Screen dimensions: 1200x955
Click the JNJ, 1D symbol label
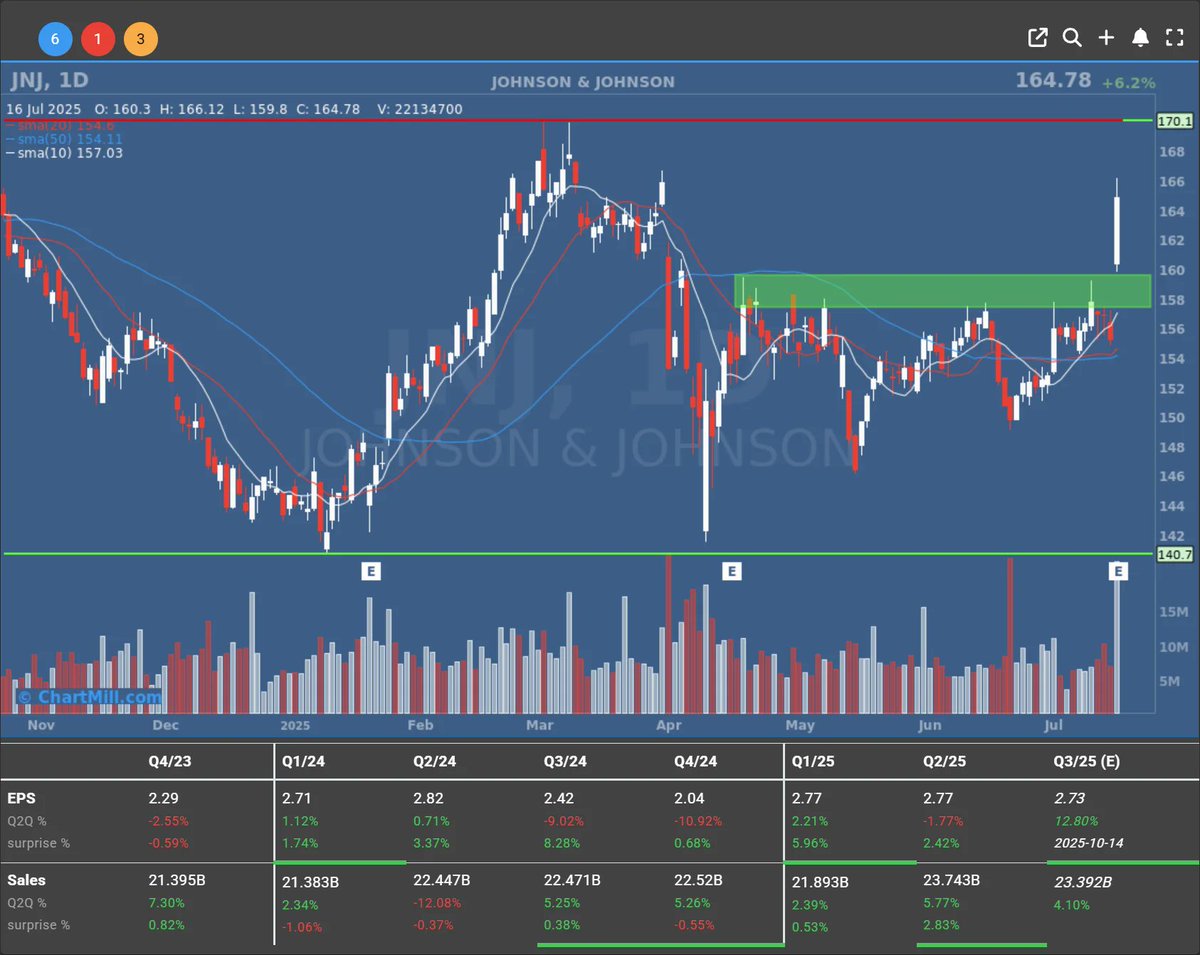coord(51,80)
